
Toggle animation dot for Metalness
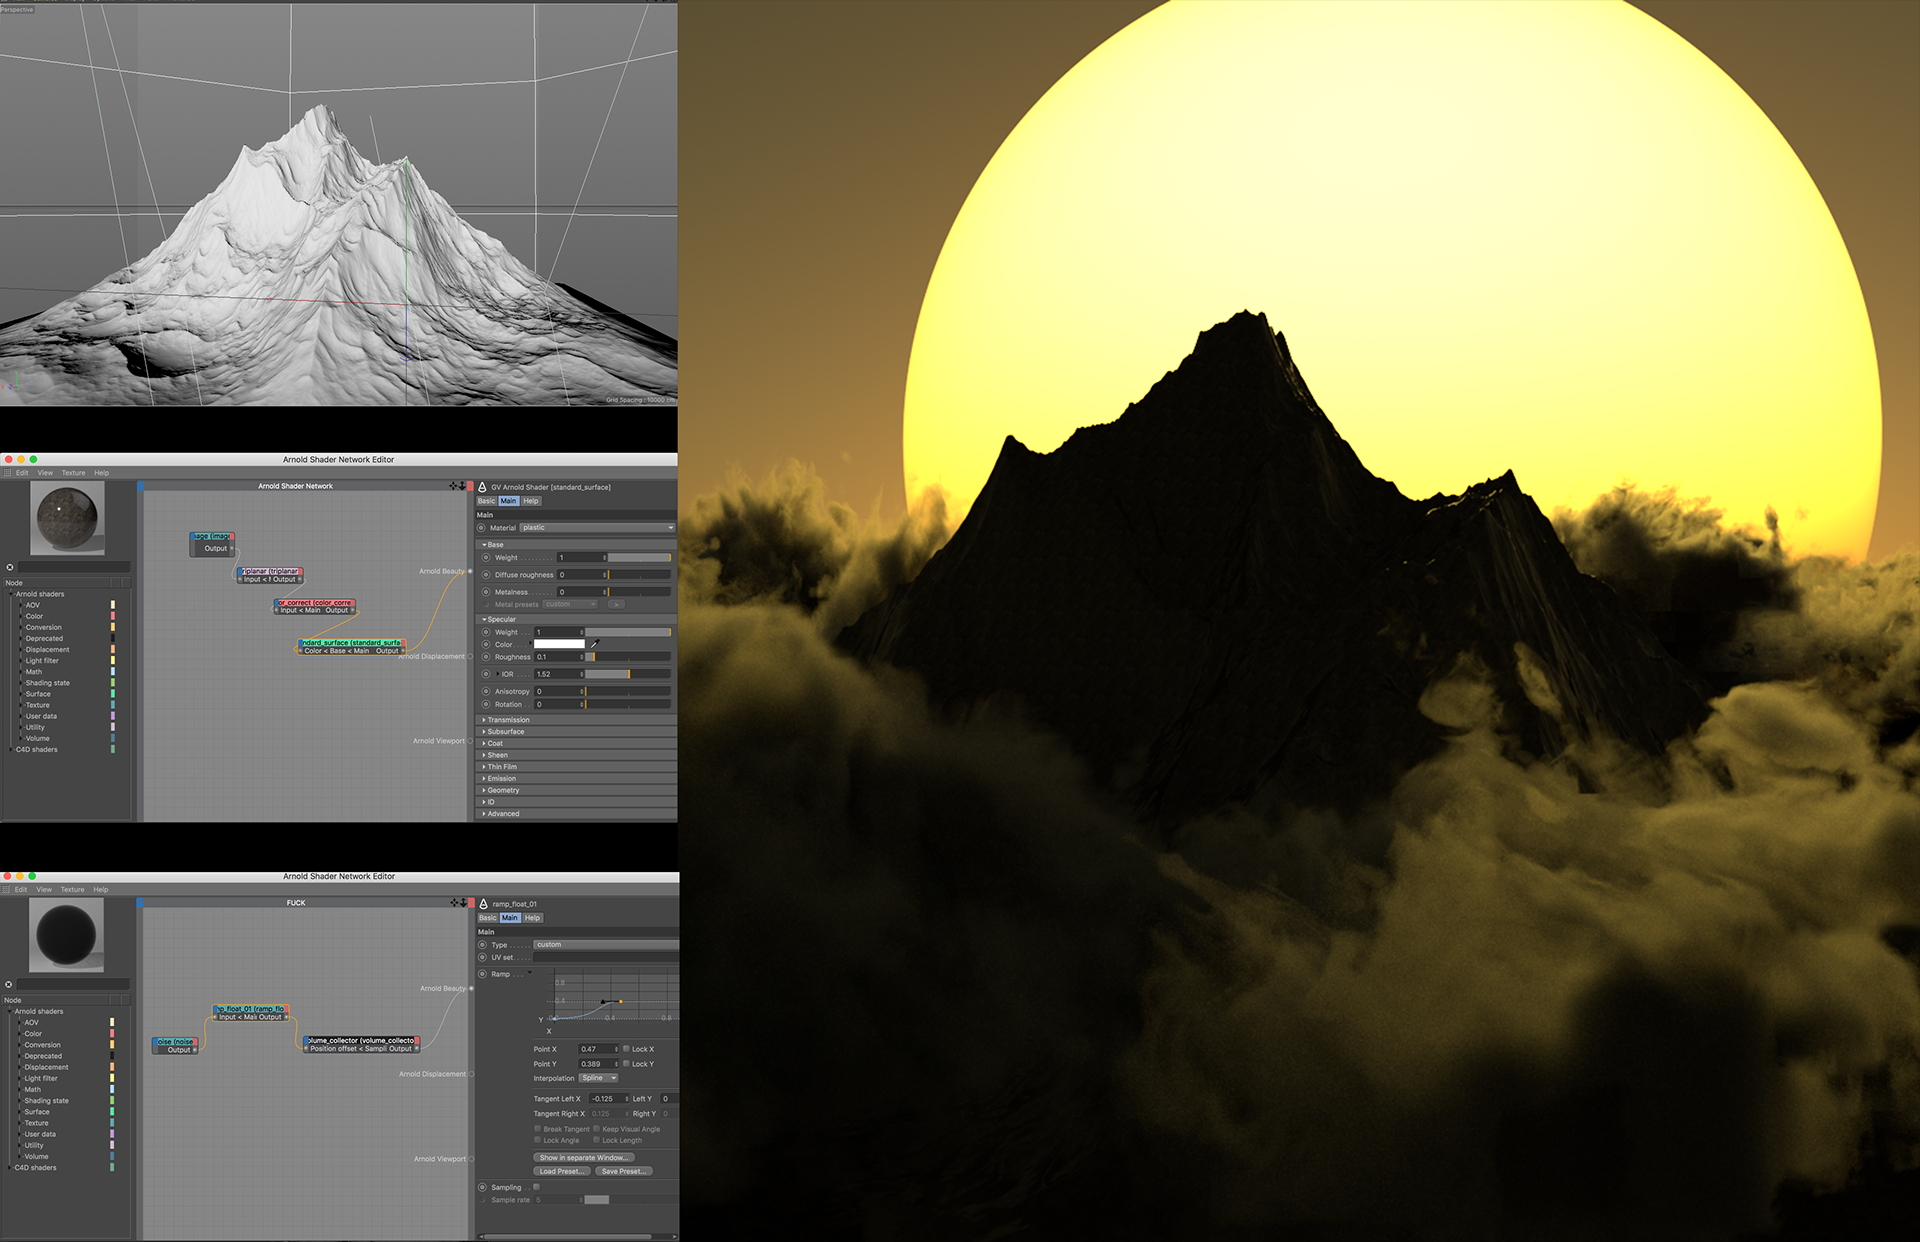tap(486, 592)
